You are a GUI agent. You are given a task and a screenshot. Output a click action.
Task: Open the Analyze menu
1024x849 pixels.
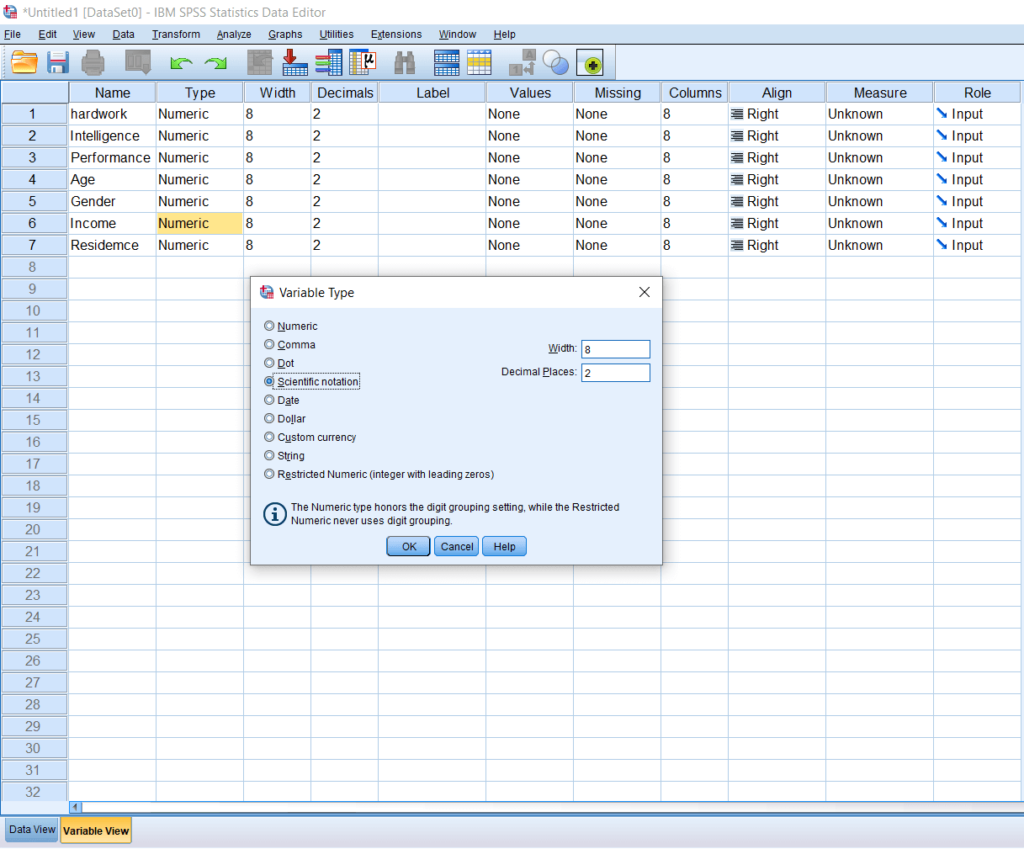coord(233,33)
